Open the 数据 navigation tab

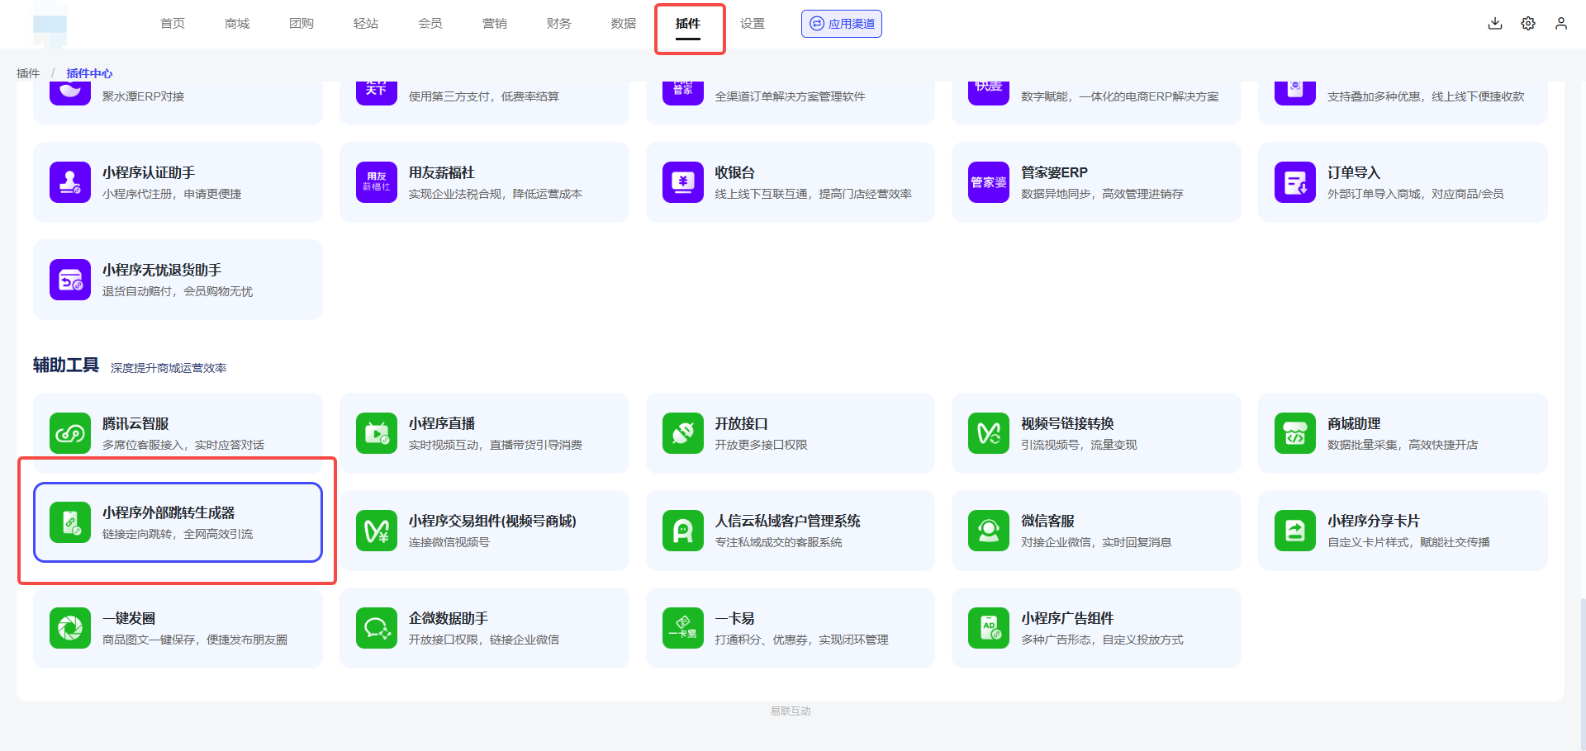623,24
